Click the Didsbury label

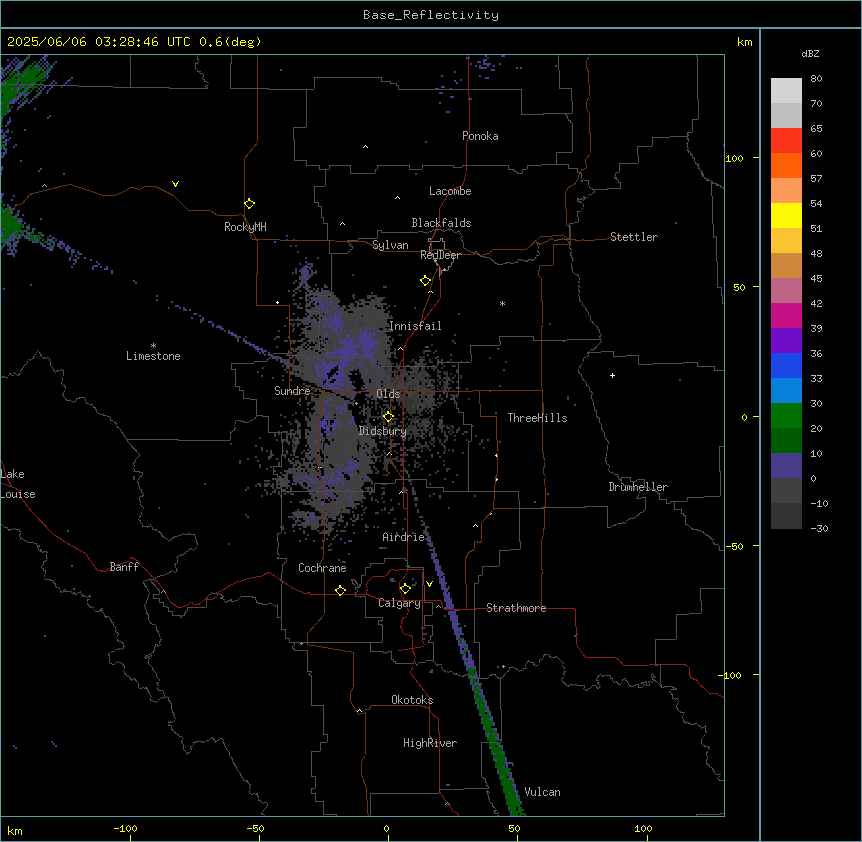tap(383, 431)
